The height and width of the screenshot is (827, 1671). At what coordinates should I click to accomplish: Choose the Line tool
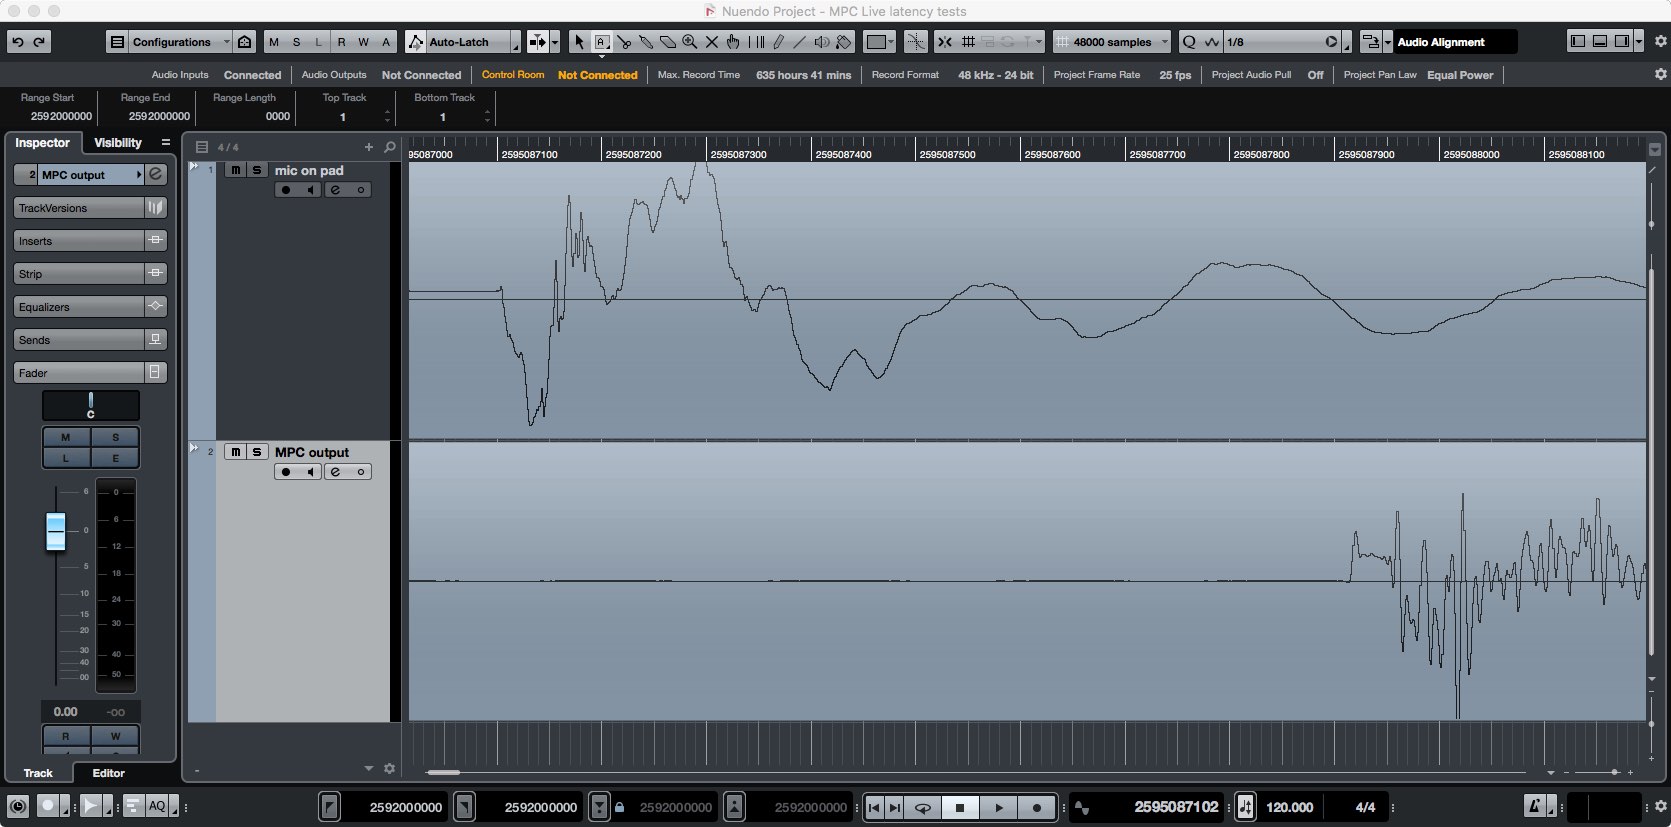[x=799, y=42]
